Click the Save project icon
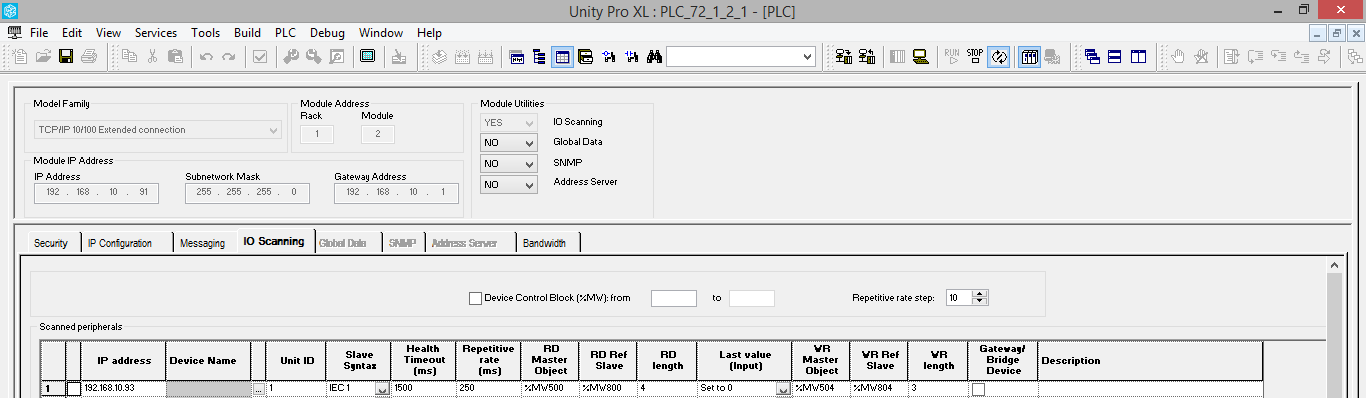 pyautogui.click(x=66, y=57)
